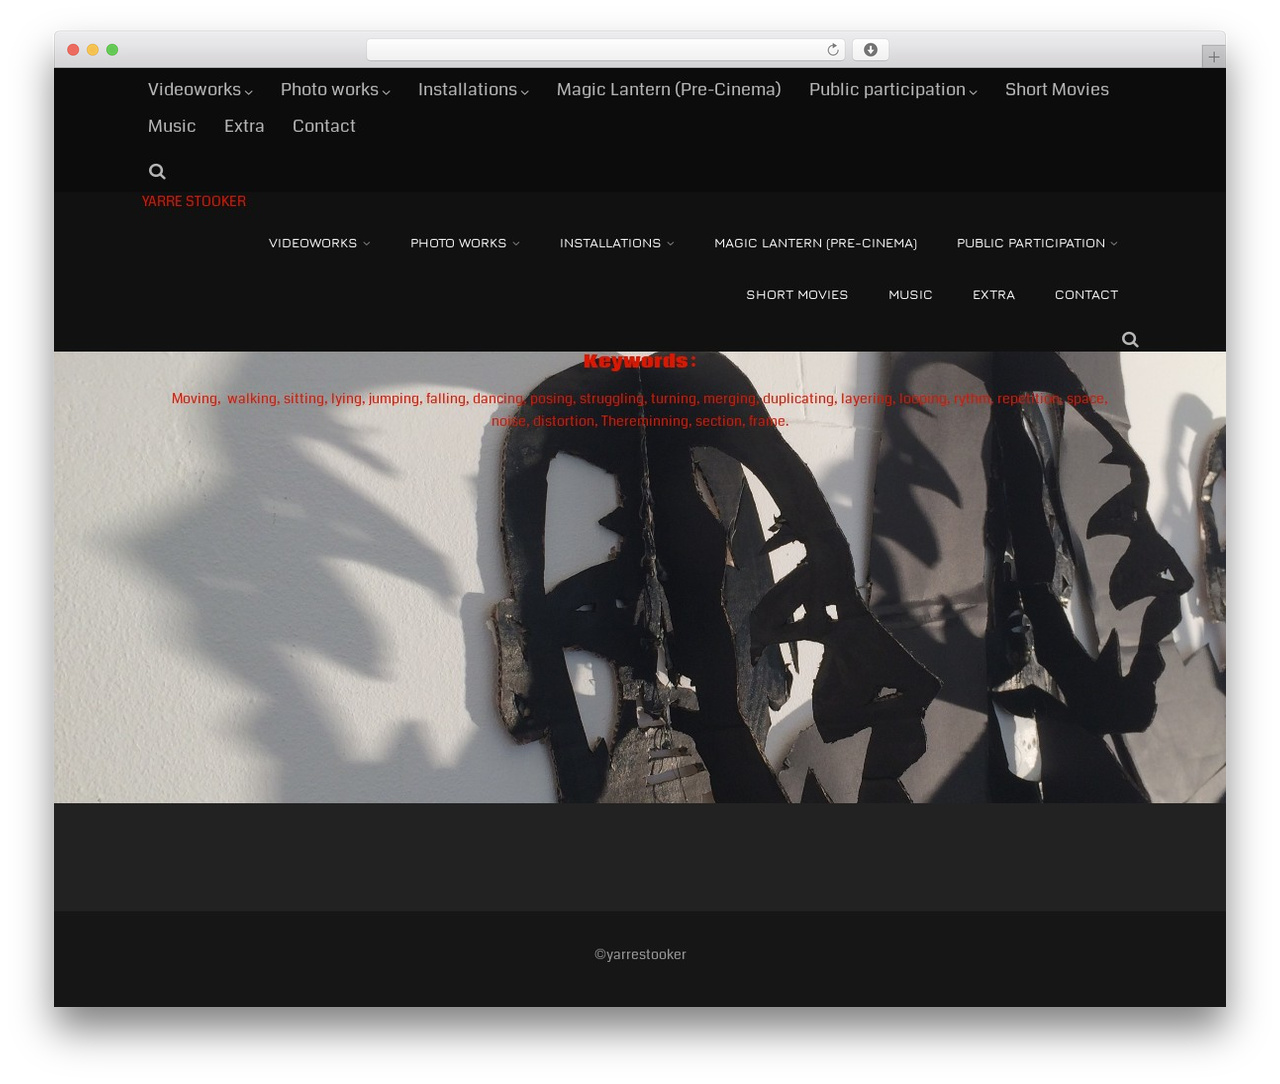Image resolution: width=1280 pixels, height=1084 pixels.
Task: Expand the top Photo works dropdown chevron
Action: pos(386,92)
